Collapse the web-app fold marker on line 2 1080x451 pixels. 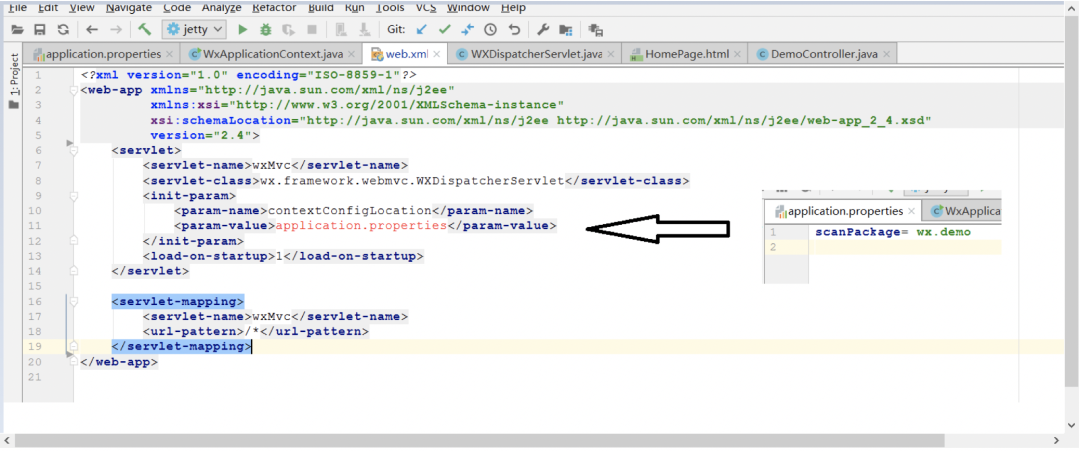(x=73, y=90)
